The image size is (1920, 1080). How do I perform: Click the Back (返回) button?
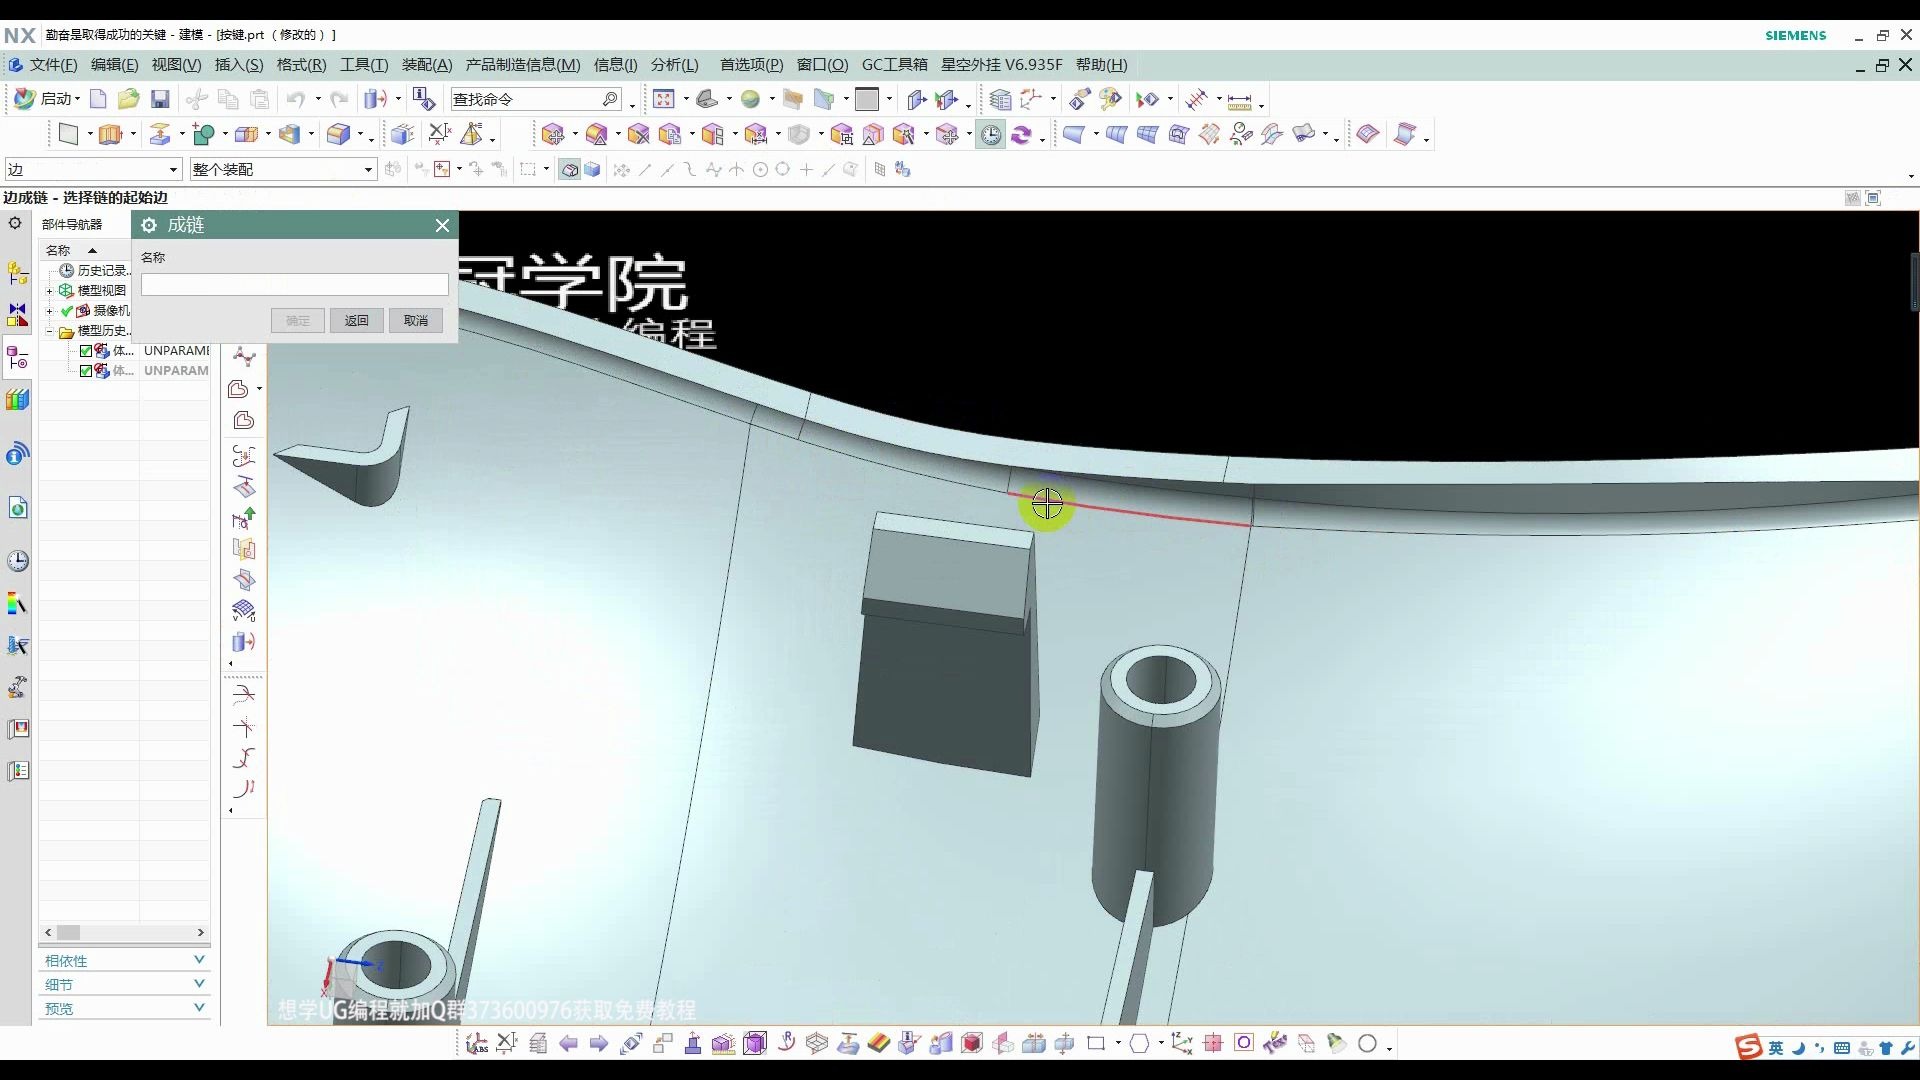[x=357, y=321]
